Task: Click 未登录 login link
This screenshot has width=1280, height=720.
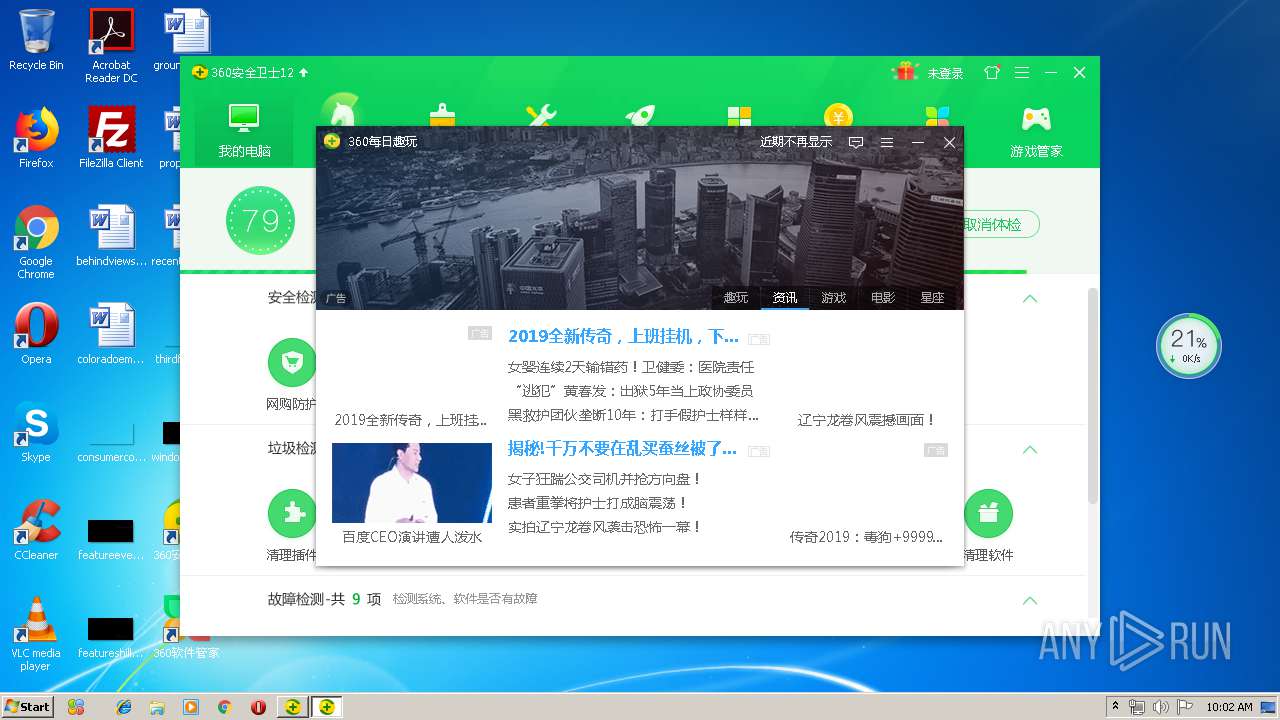Action: (x=945, y=73)
